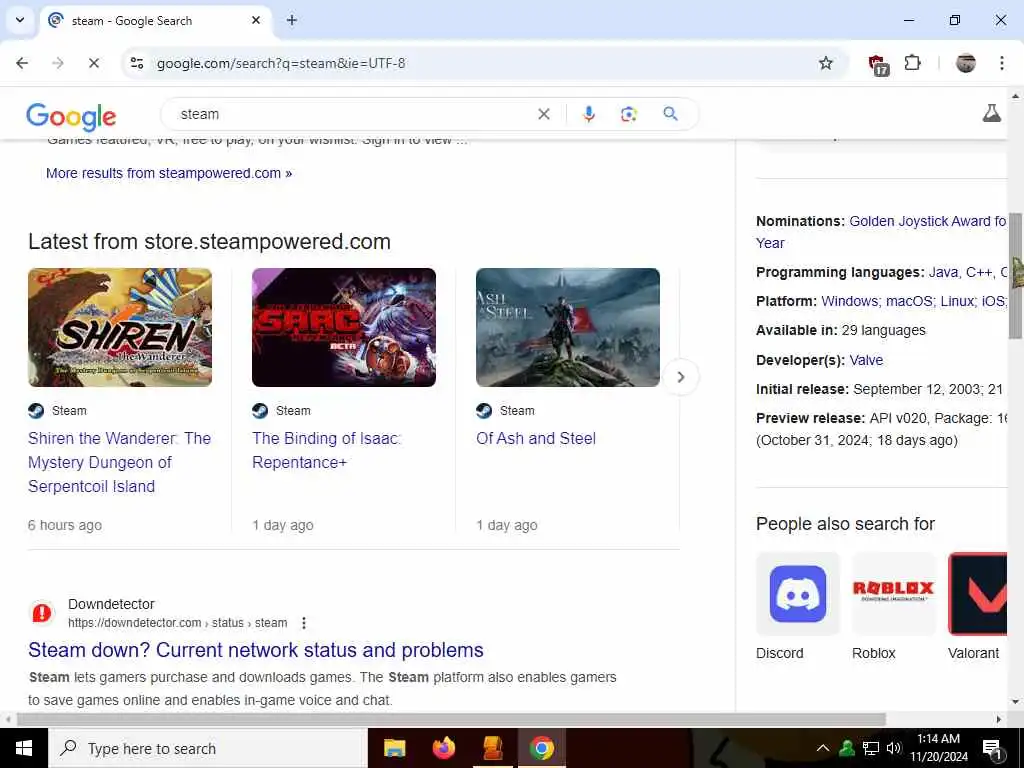Open Valorant in People also search for
Image resolution: width=1024 pixels, height=768 pixels.
977,607
